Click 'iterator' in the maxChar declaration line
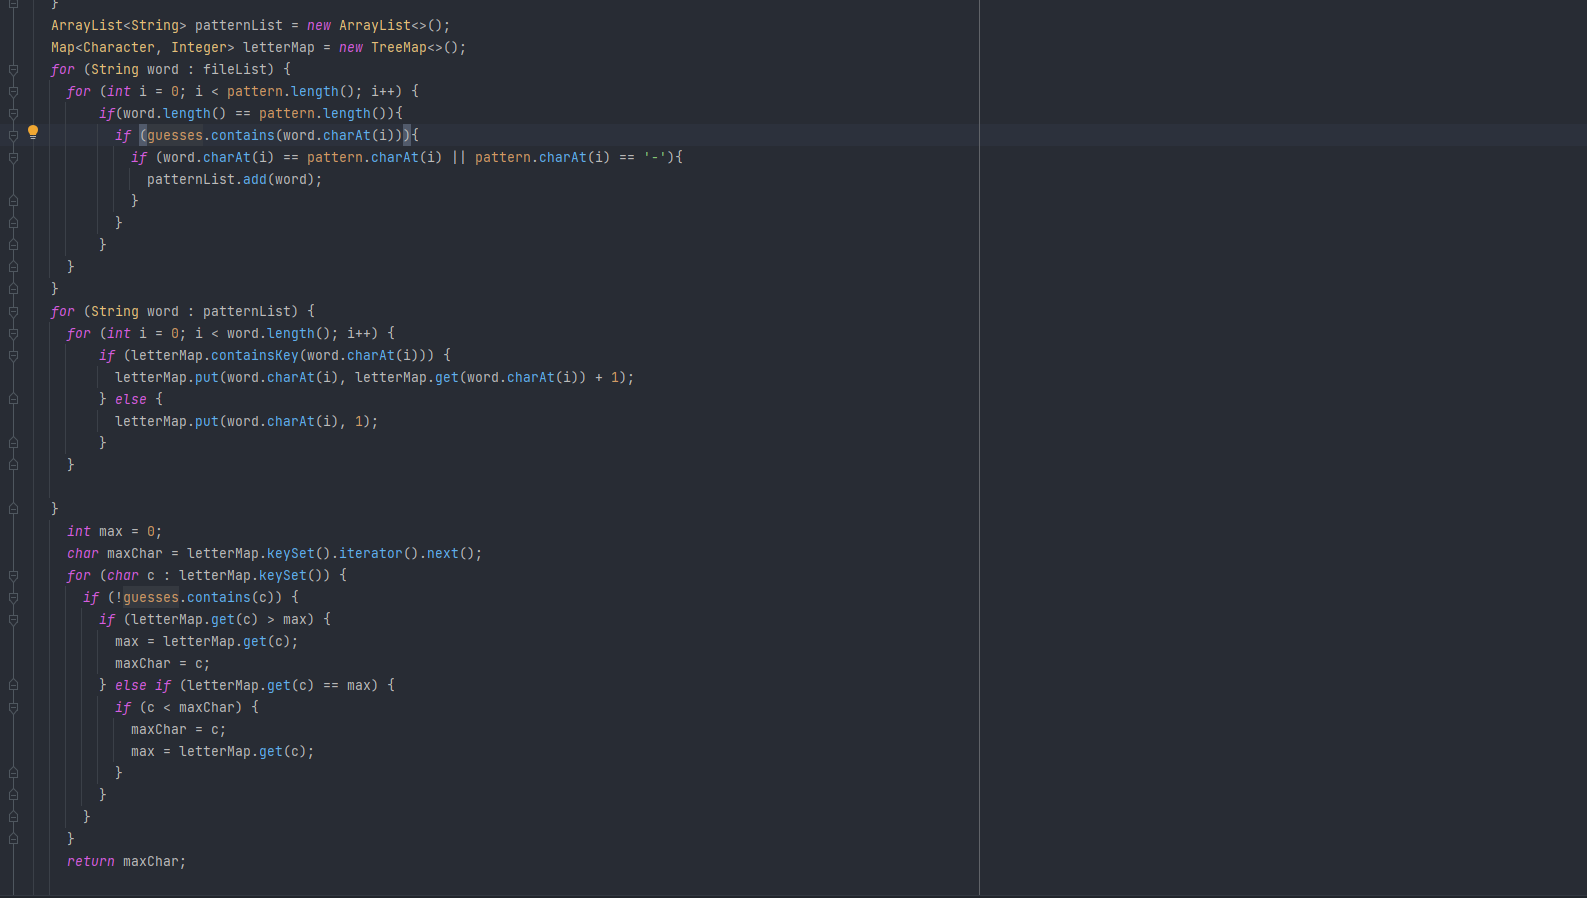Image resolution: width=1587 pixels, height=898 pixels. point(370,554)
